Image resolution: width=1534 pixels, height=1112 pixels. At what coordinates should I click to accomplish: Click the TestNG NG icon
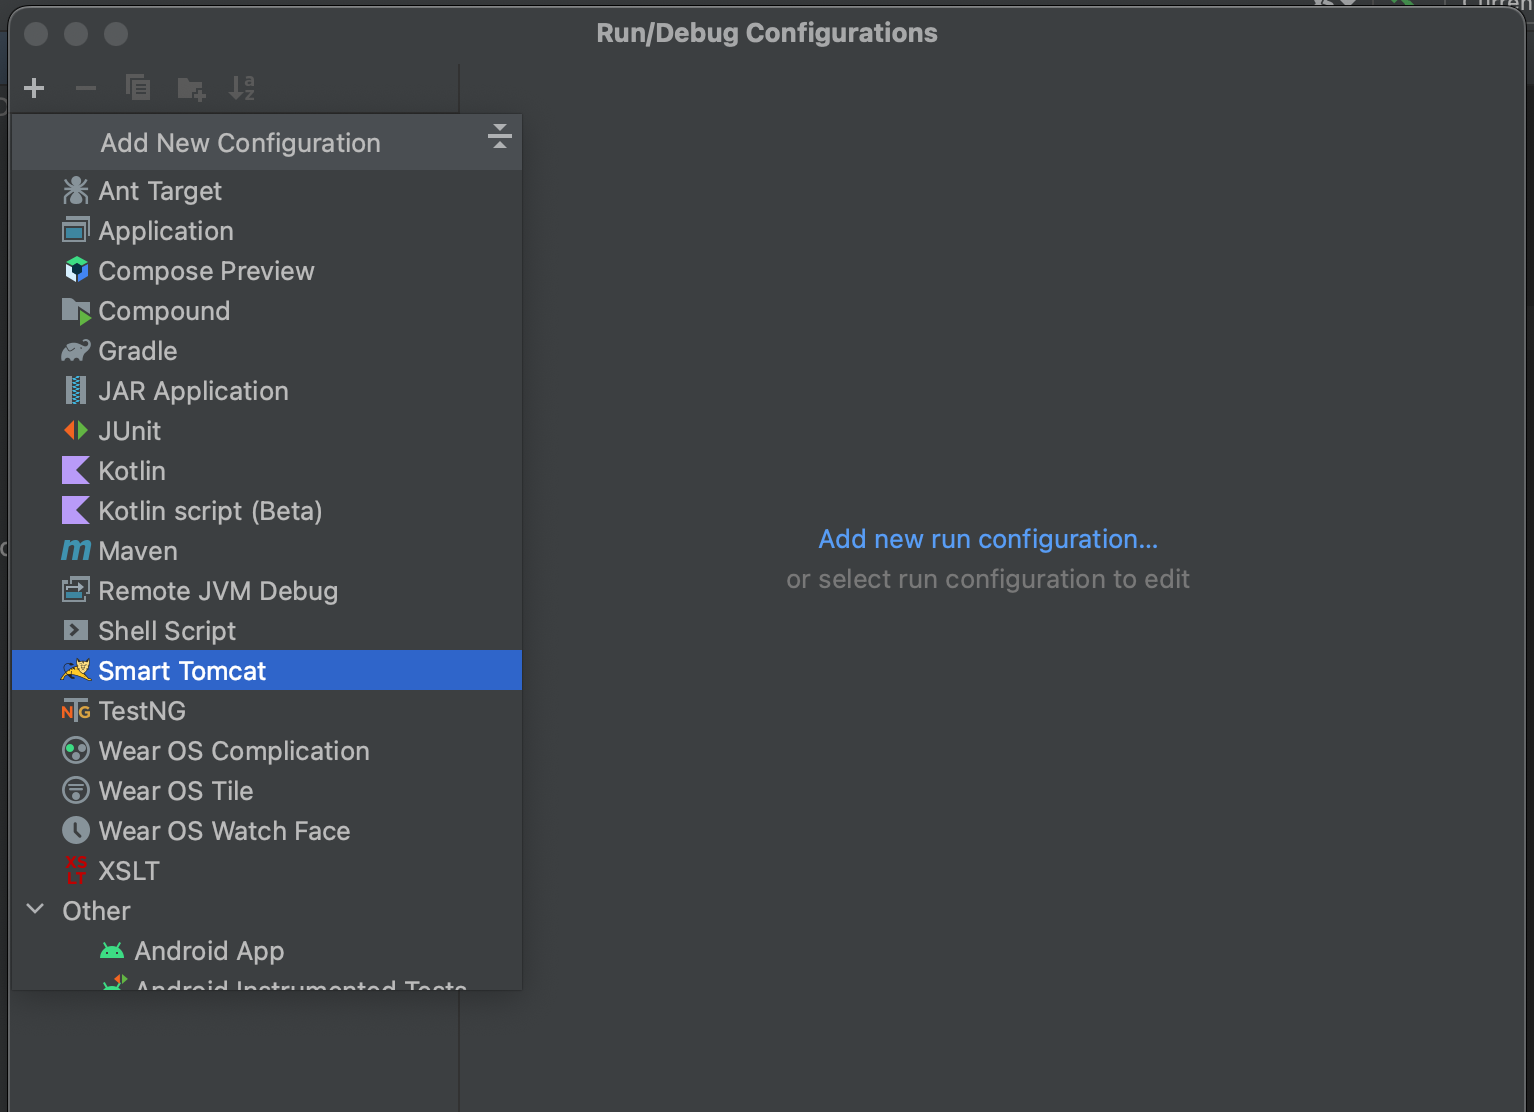[x=76, y=710]
